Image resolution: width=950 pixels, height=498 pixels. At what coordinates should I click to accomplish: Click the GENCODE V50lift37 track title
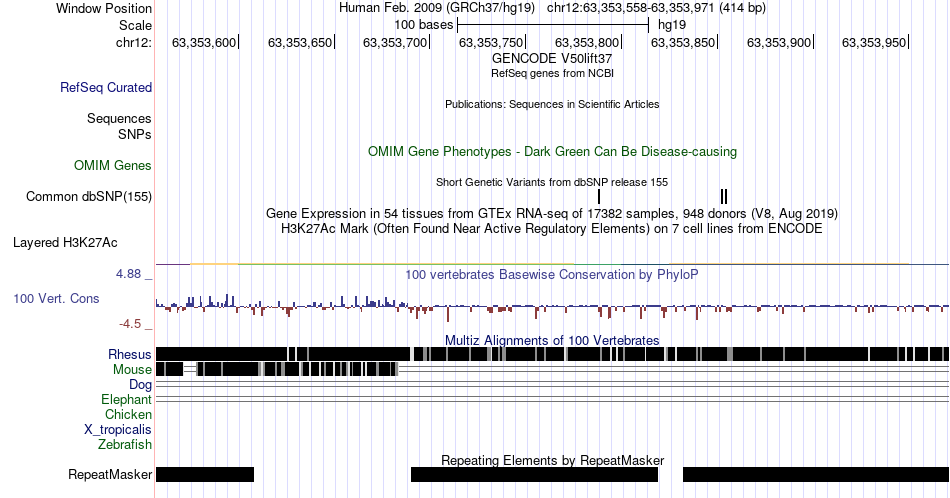coord(552,59)
